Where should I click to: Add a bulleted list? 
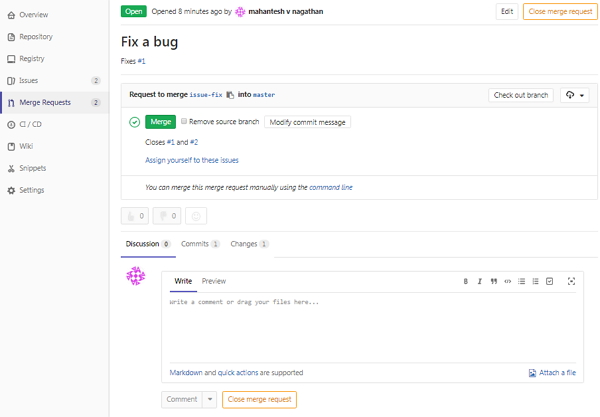[x=521, y=282]
